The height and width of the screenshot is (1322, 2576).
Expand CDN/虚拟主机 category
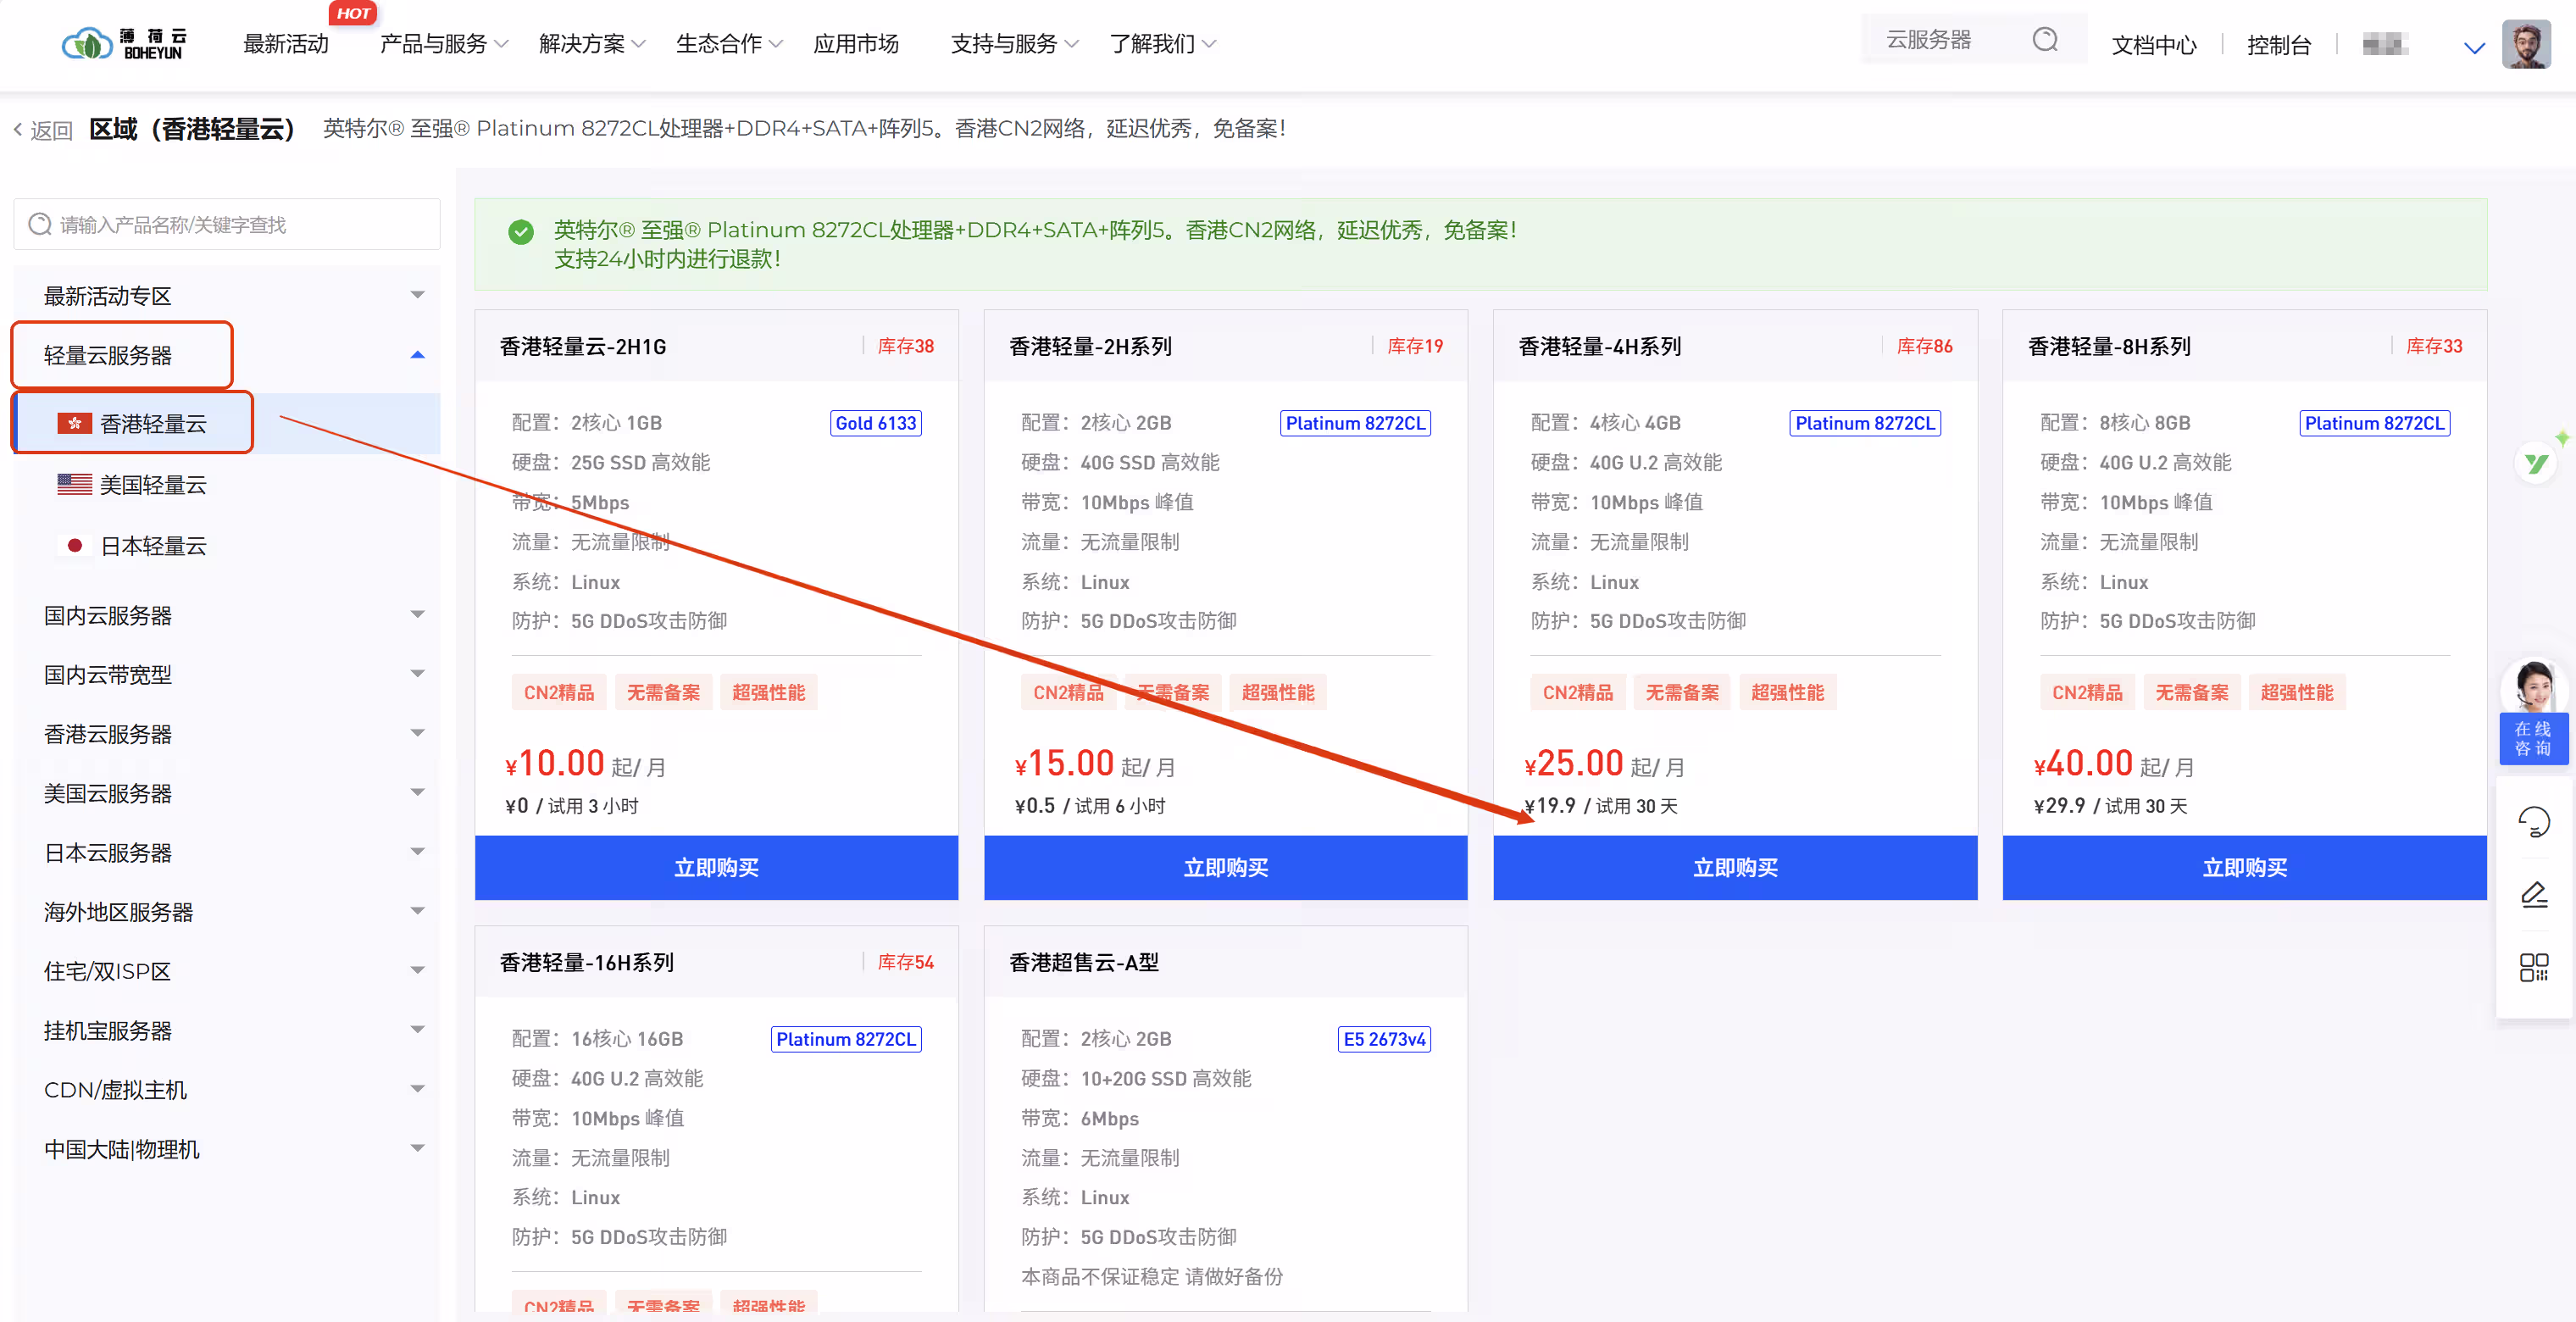point(227,1089)
